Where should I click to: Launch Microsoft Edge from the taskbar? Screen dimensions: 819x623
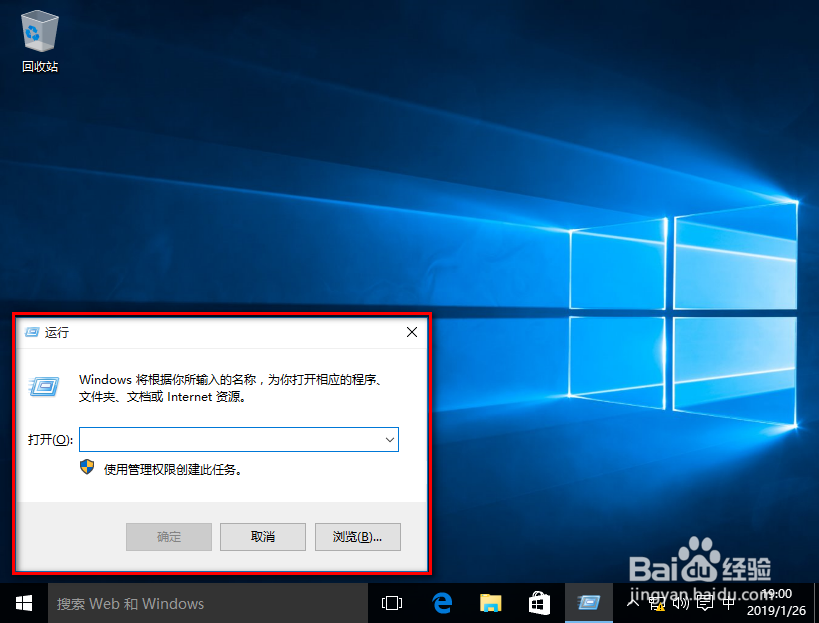tap(442, 603)
